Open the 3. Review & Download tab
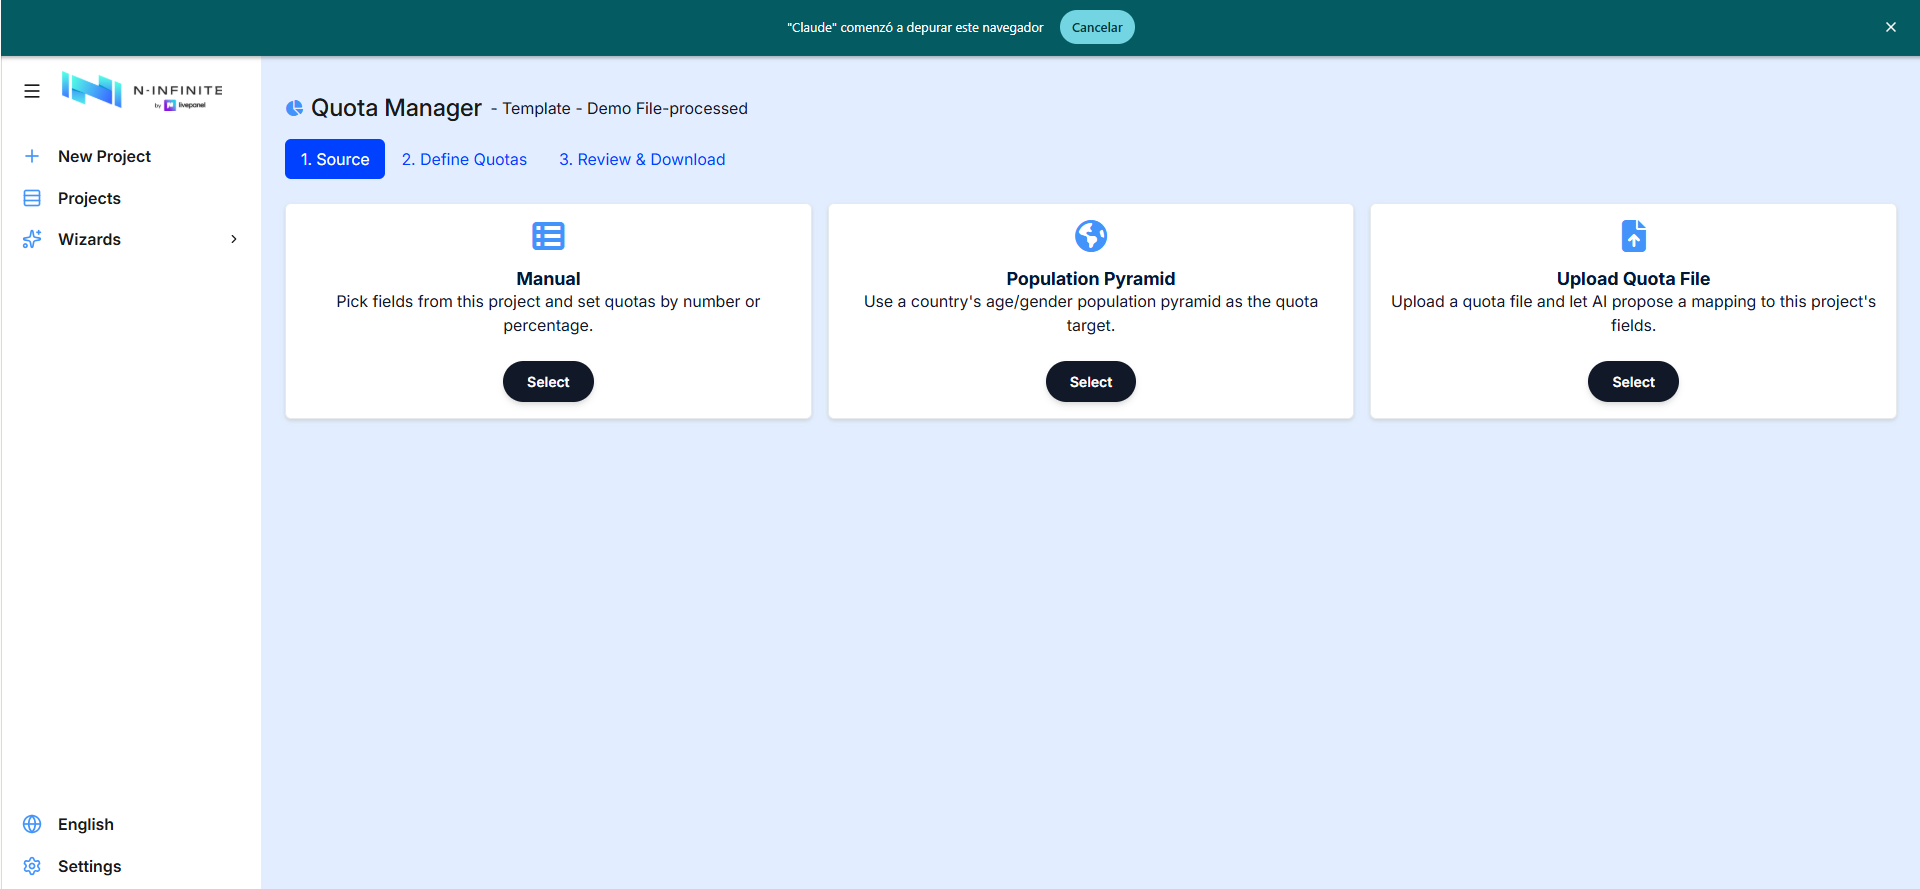The height and width of the screenshot is (889, 1920). pyautogui.click(x=642, y=159)
